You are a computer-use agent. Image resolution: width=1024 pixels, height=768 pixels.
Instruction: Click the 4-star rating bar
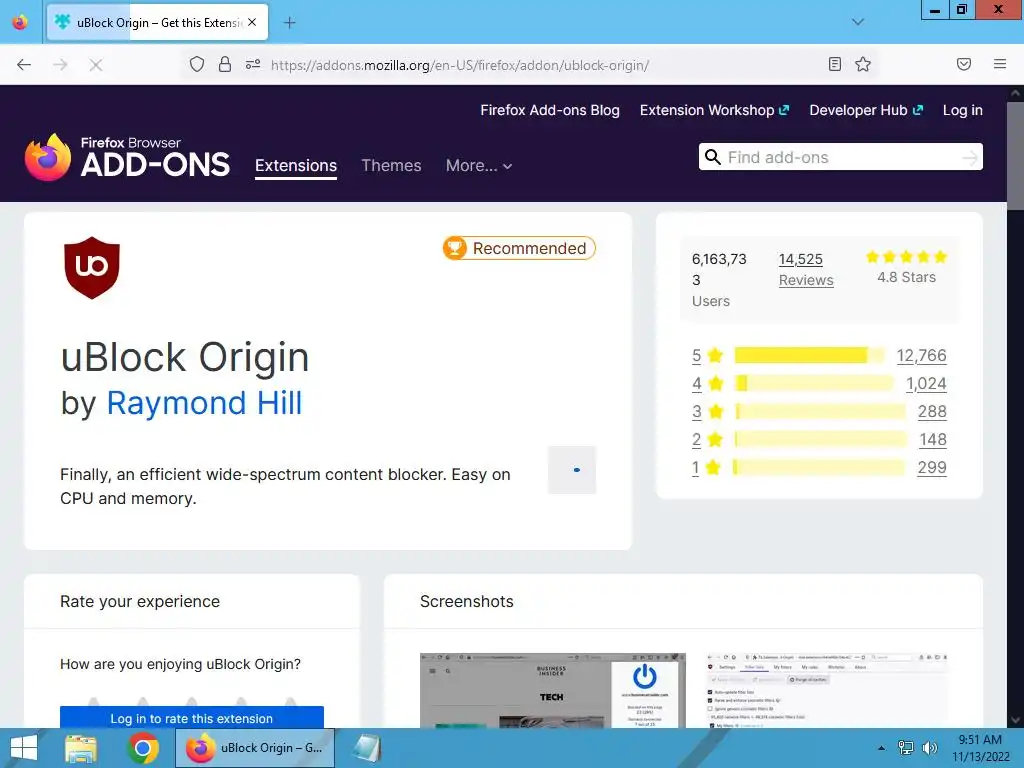coord(814,384)
